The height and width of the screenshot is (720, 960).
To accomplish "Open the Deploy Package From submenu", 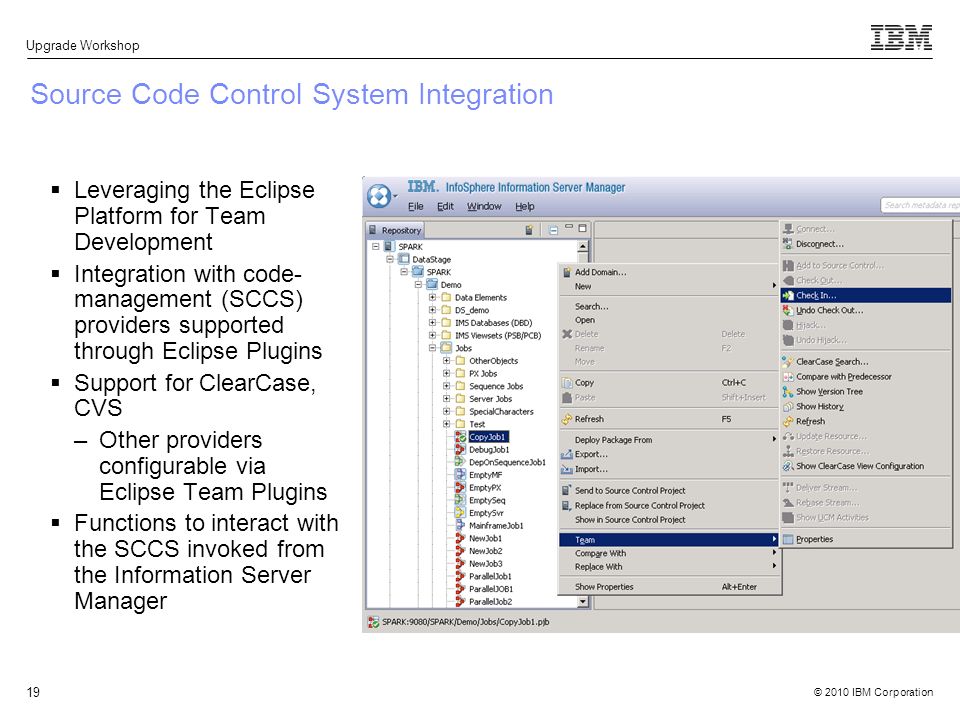I will tap(669, 440).
